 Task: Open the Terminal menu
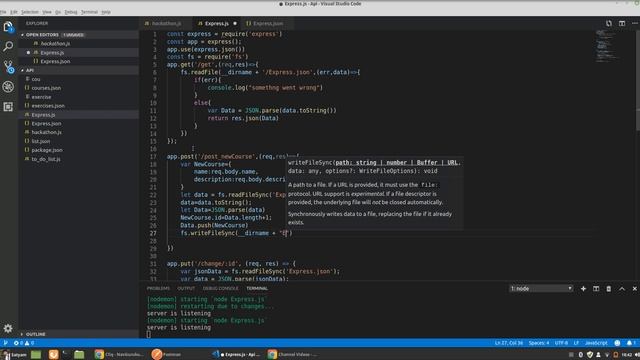[89, 12]
